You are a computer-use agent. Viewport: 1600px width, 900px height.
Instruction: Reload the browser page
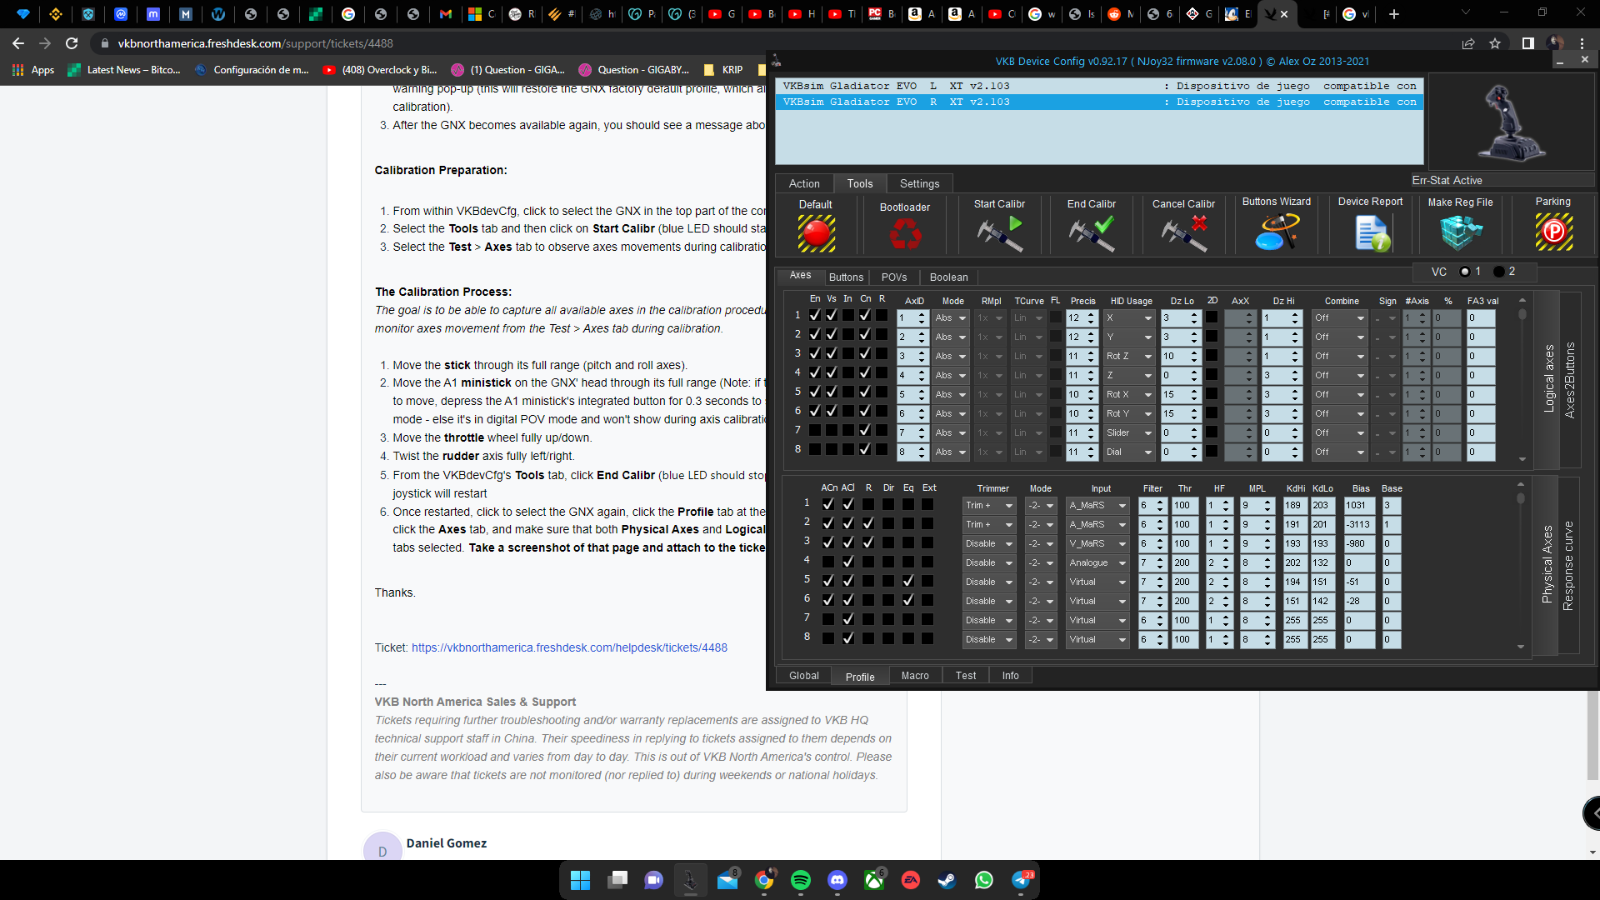pyautogui.click(x=72, y=43)
